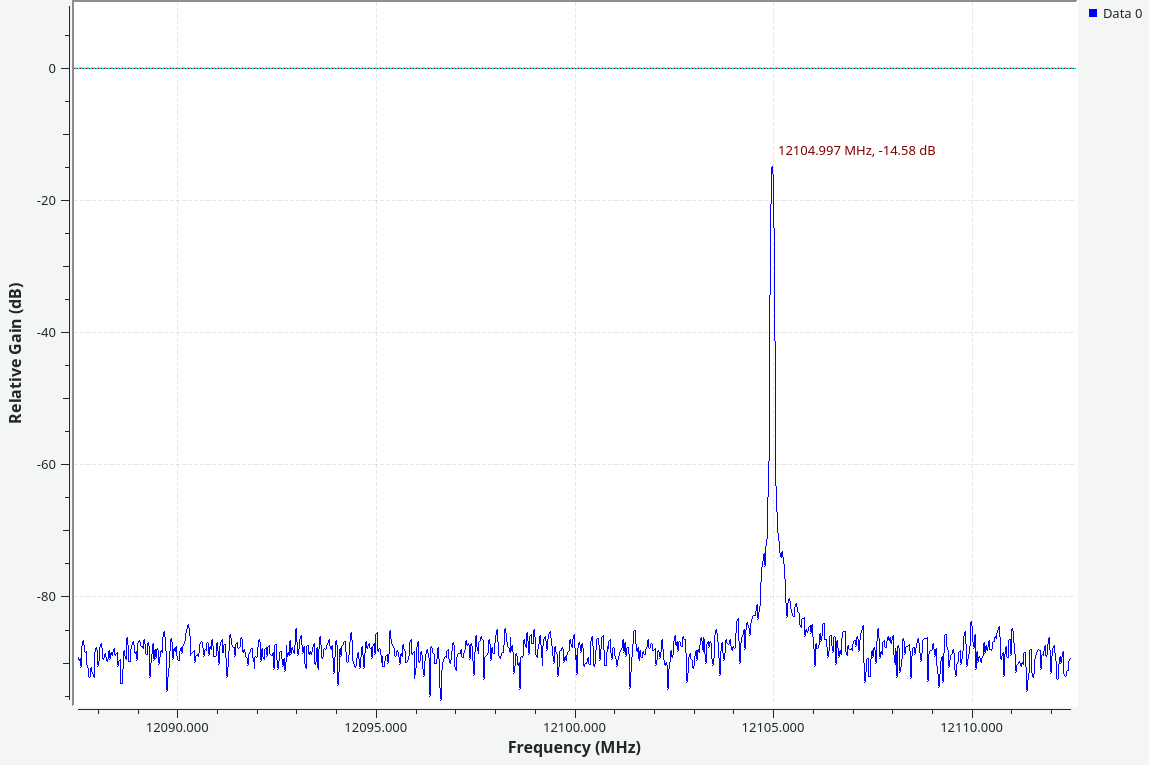Click the -20 y-axis tick label

(46, 201)
